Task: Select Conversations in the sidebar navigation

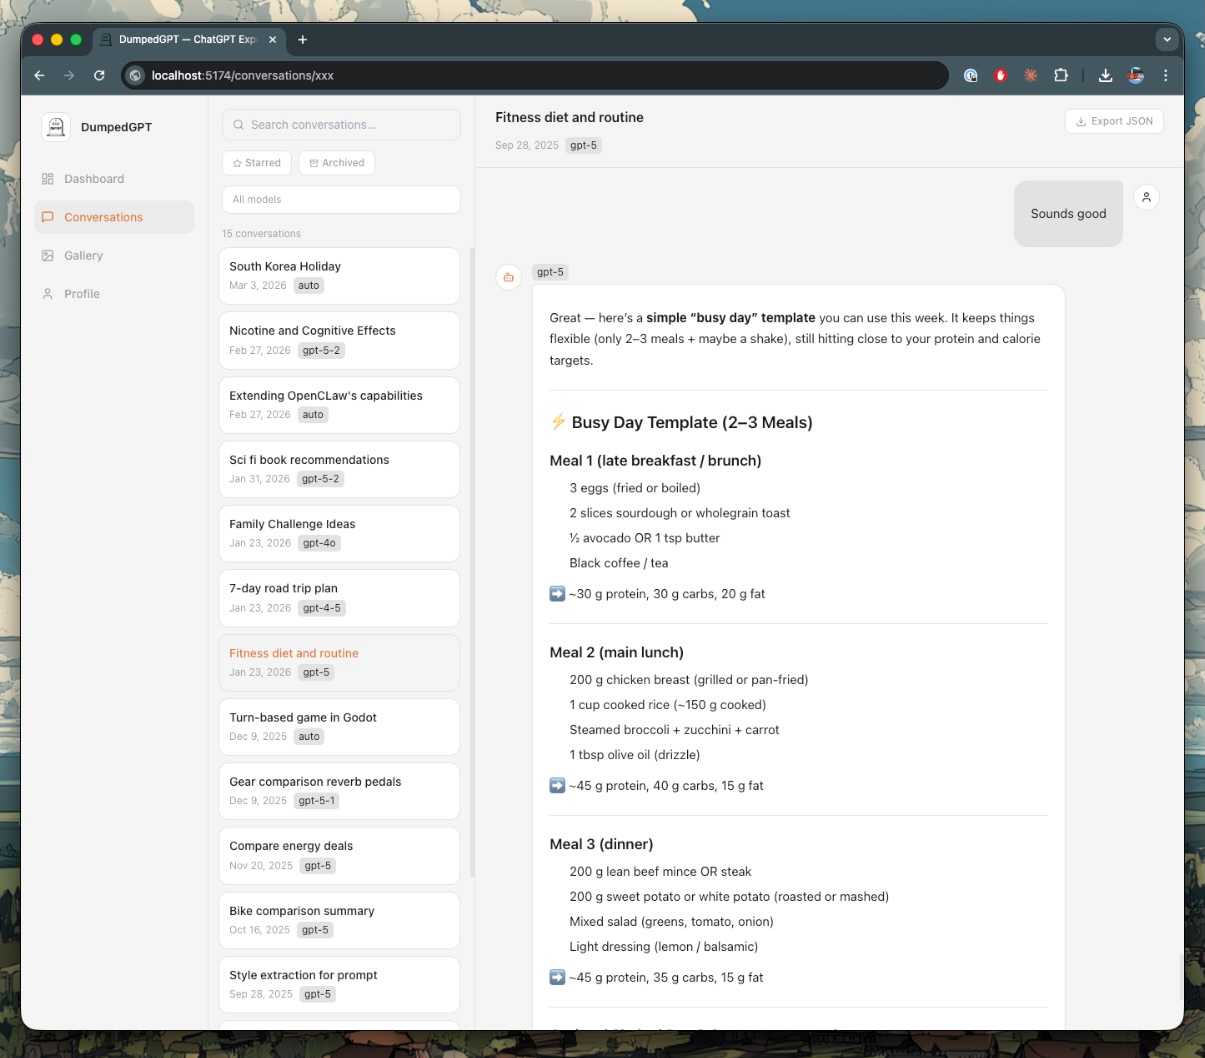Action: (103, 217)
